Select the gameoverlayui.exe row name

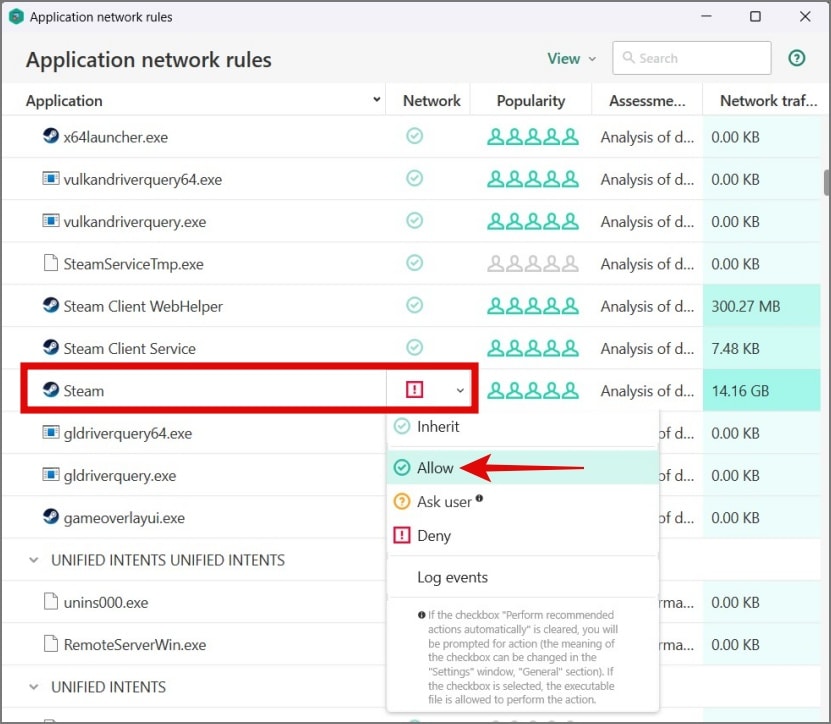pyautogui.click(x=124, y=518)
